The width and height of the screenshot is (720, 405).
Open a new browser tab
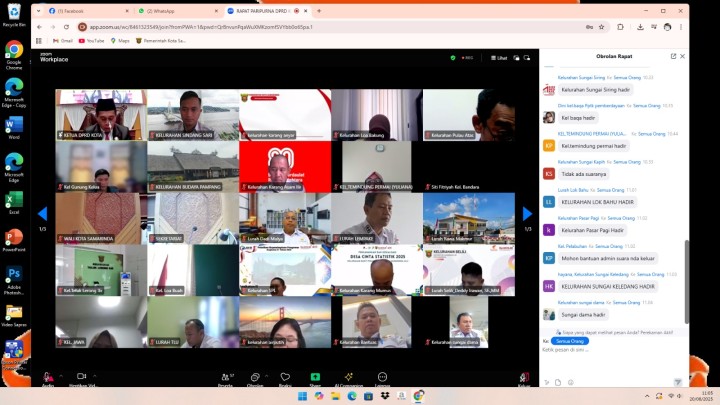(319, 11)
